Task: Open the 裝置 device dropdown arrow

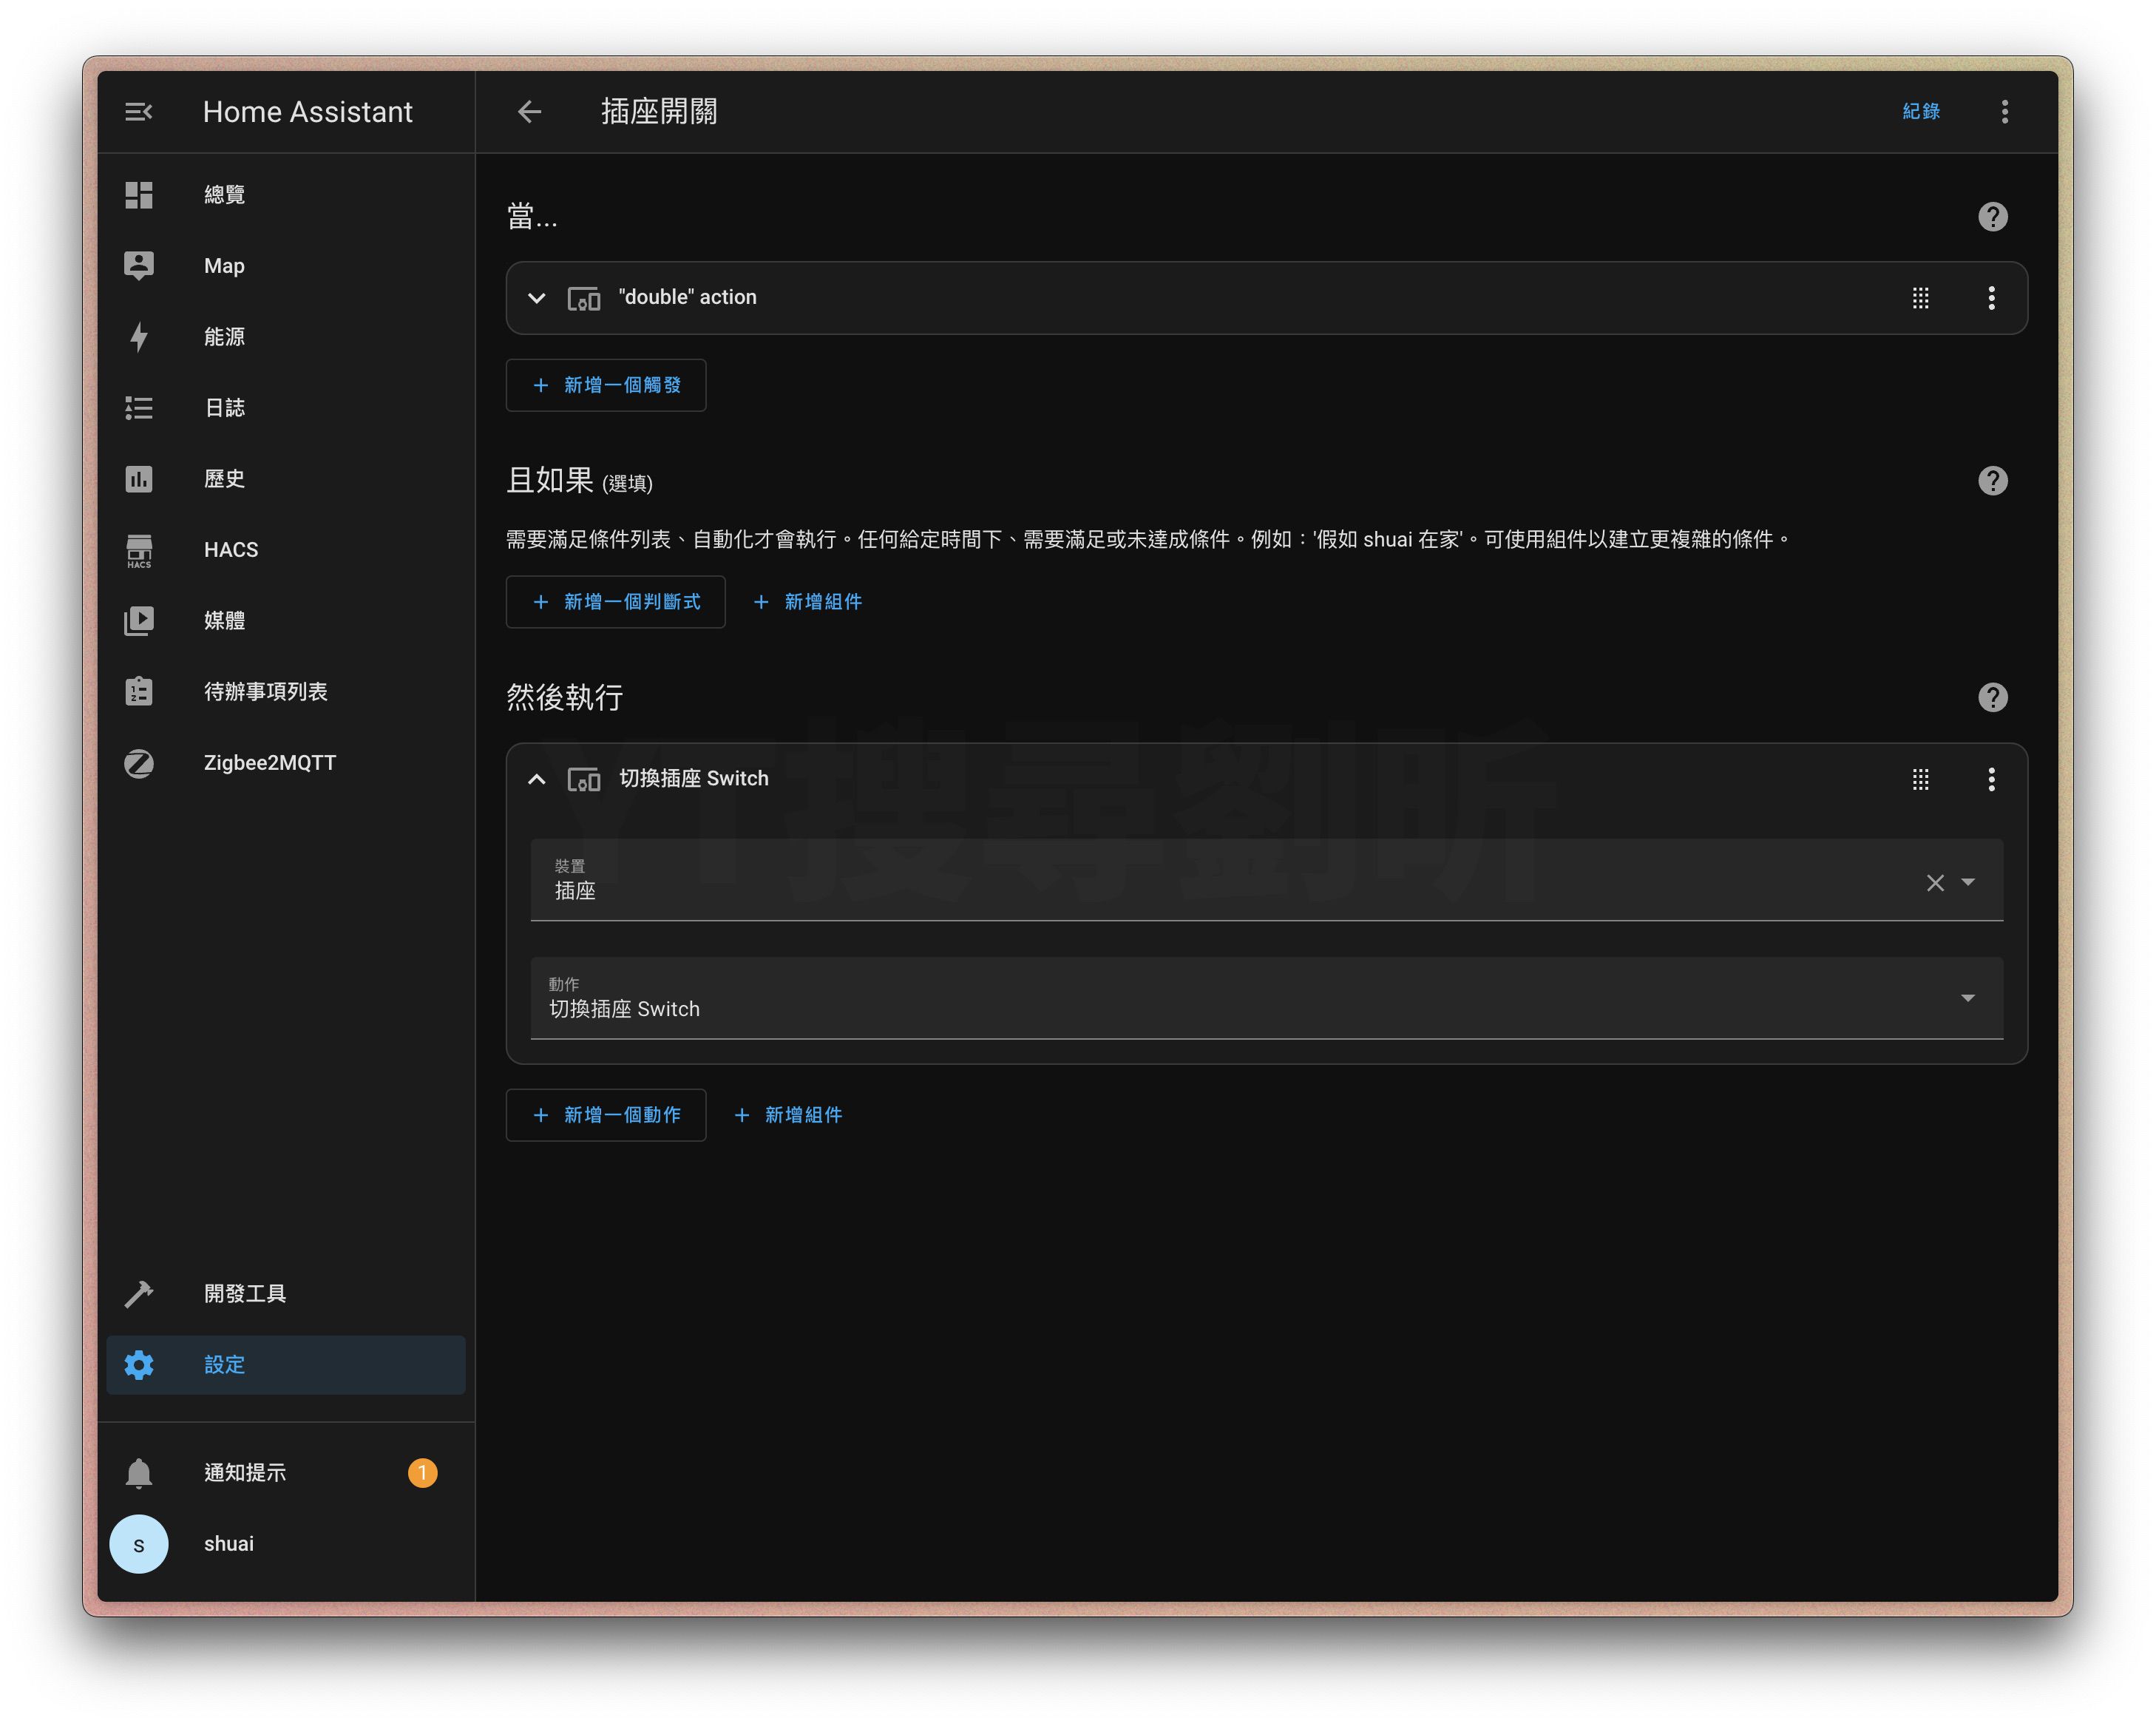Action: pyautogui.click(x=1968, y=882)
